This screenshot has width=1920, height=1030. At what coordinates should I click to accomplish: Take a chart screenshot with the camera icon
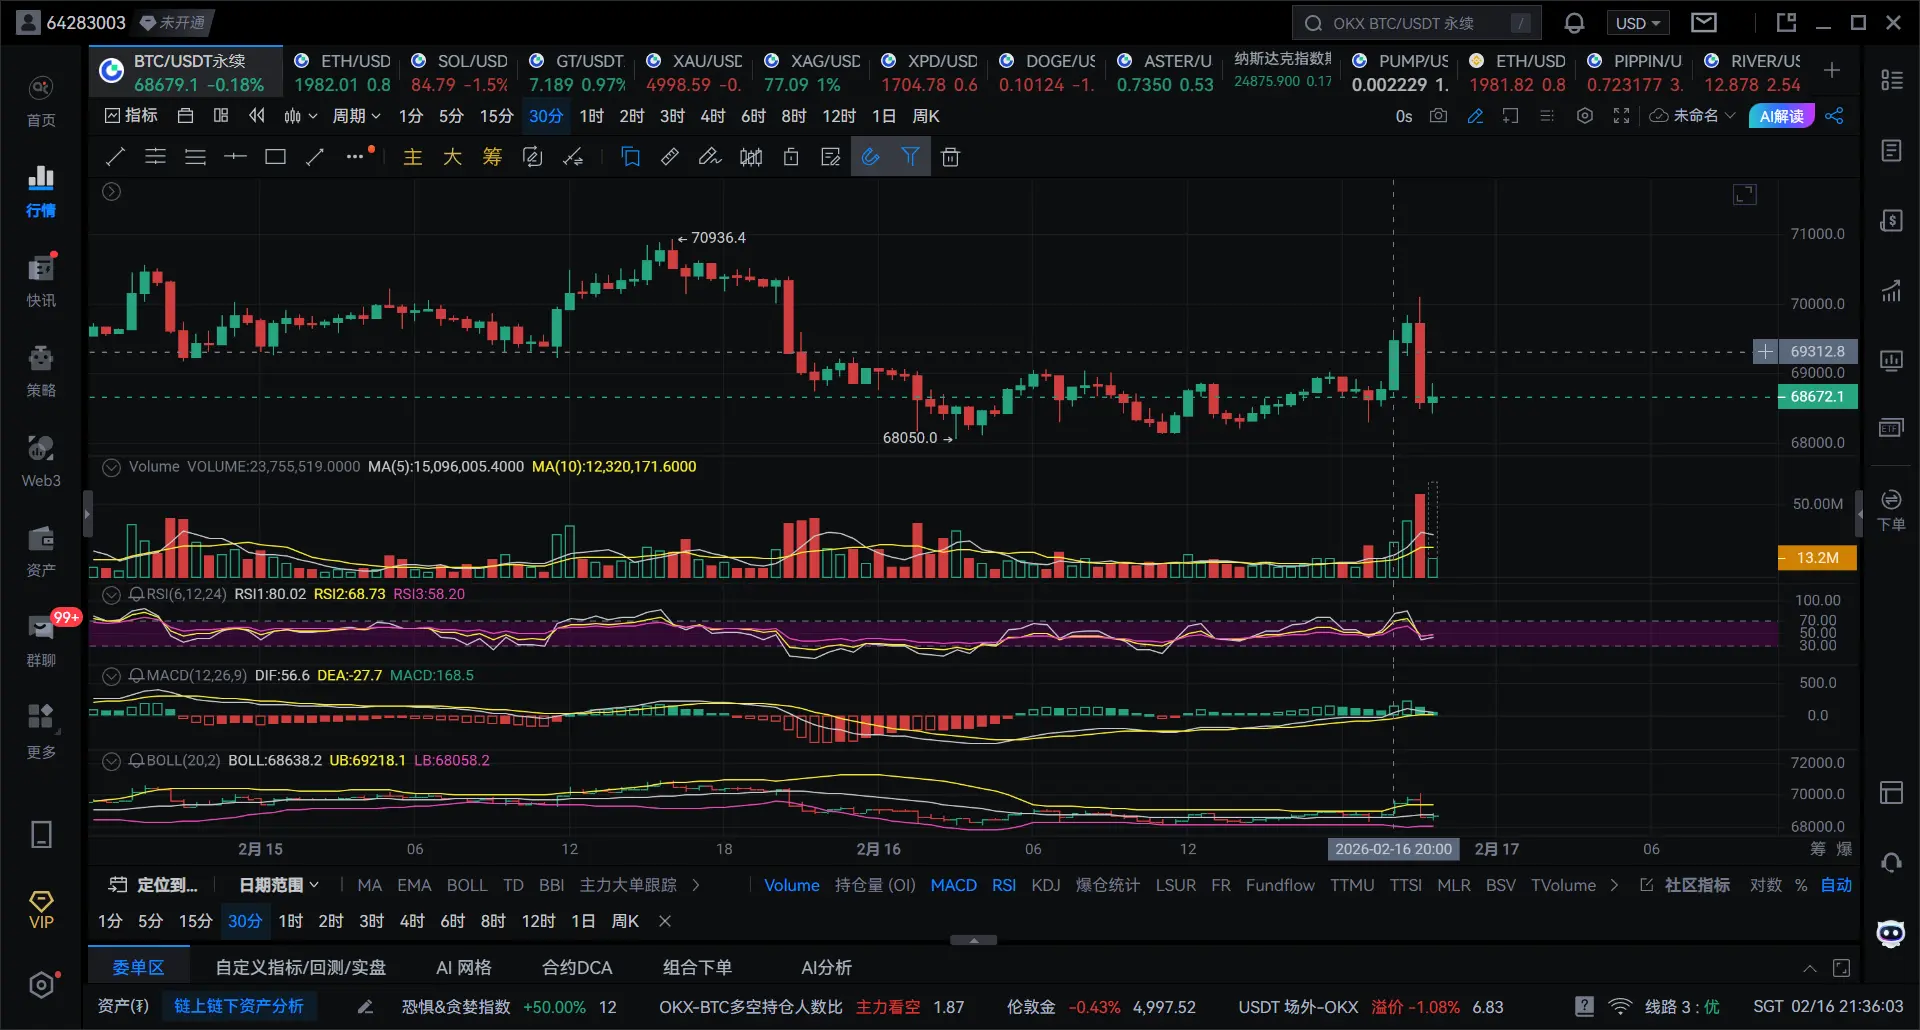(x=1438, y=116)
